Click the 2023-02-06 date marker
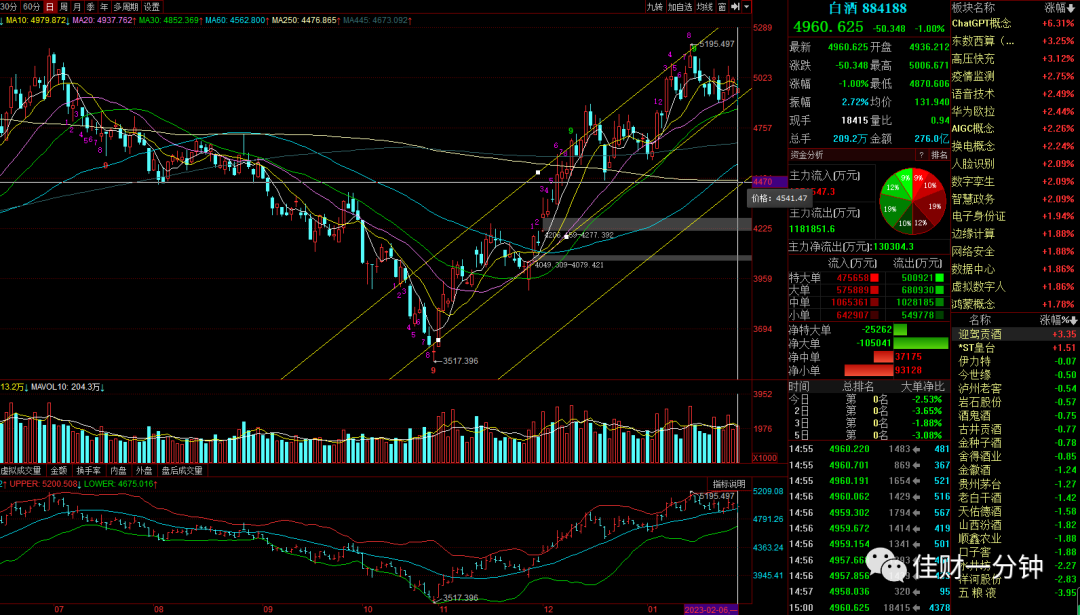 pyautogui.click(x=711, y=610)
